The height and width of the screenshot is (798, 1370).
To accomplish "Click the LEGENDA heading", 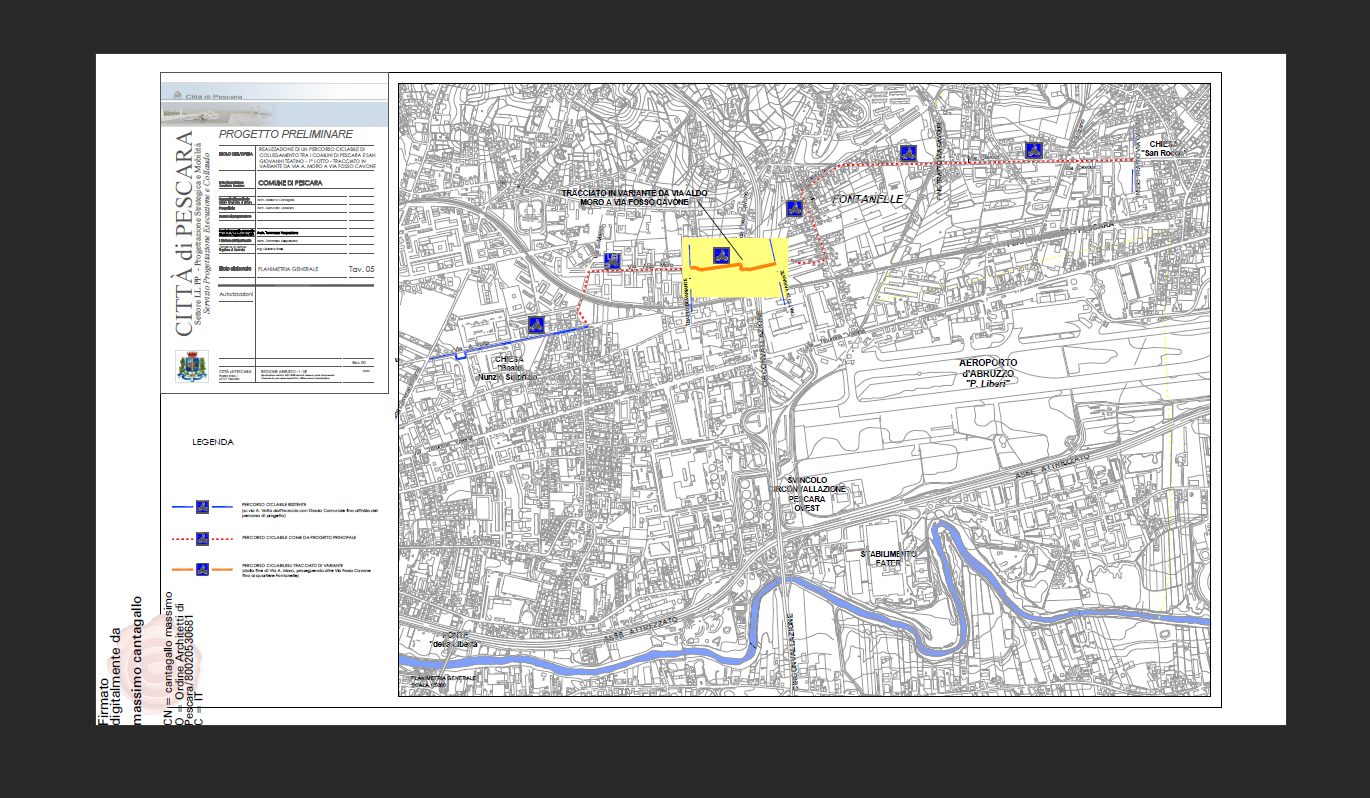I will 213,441.
